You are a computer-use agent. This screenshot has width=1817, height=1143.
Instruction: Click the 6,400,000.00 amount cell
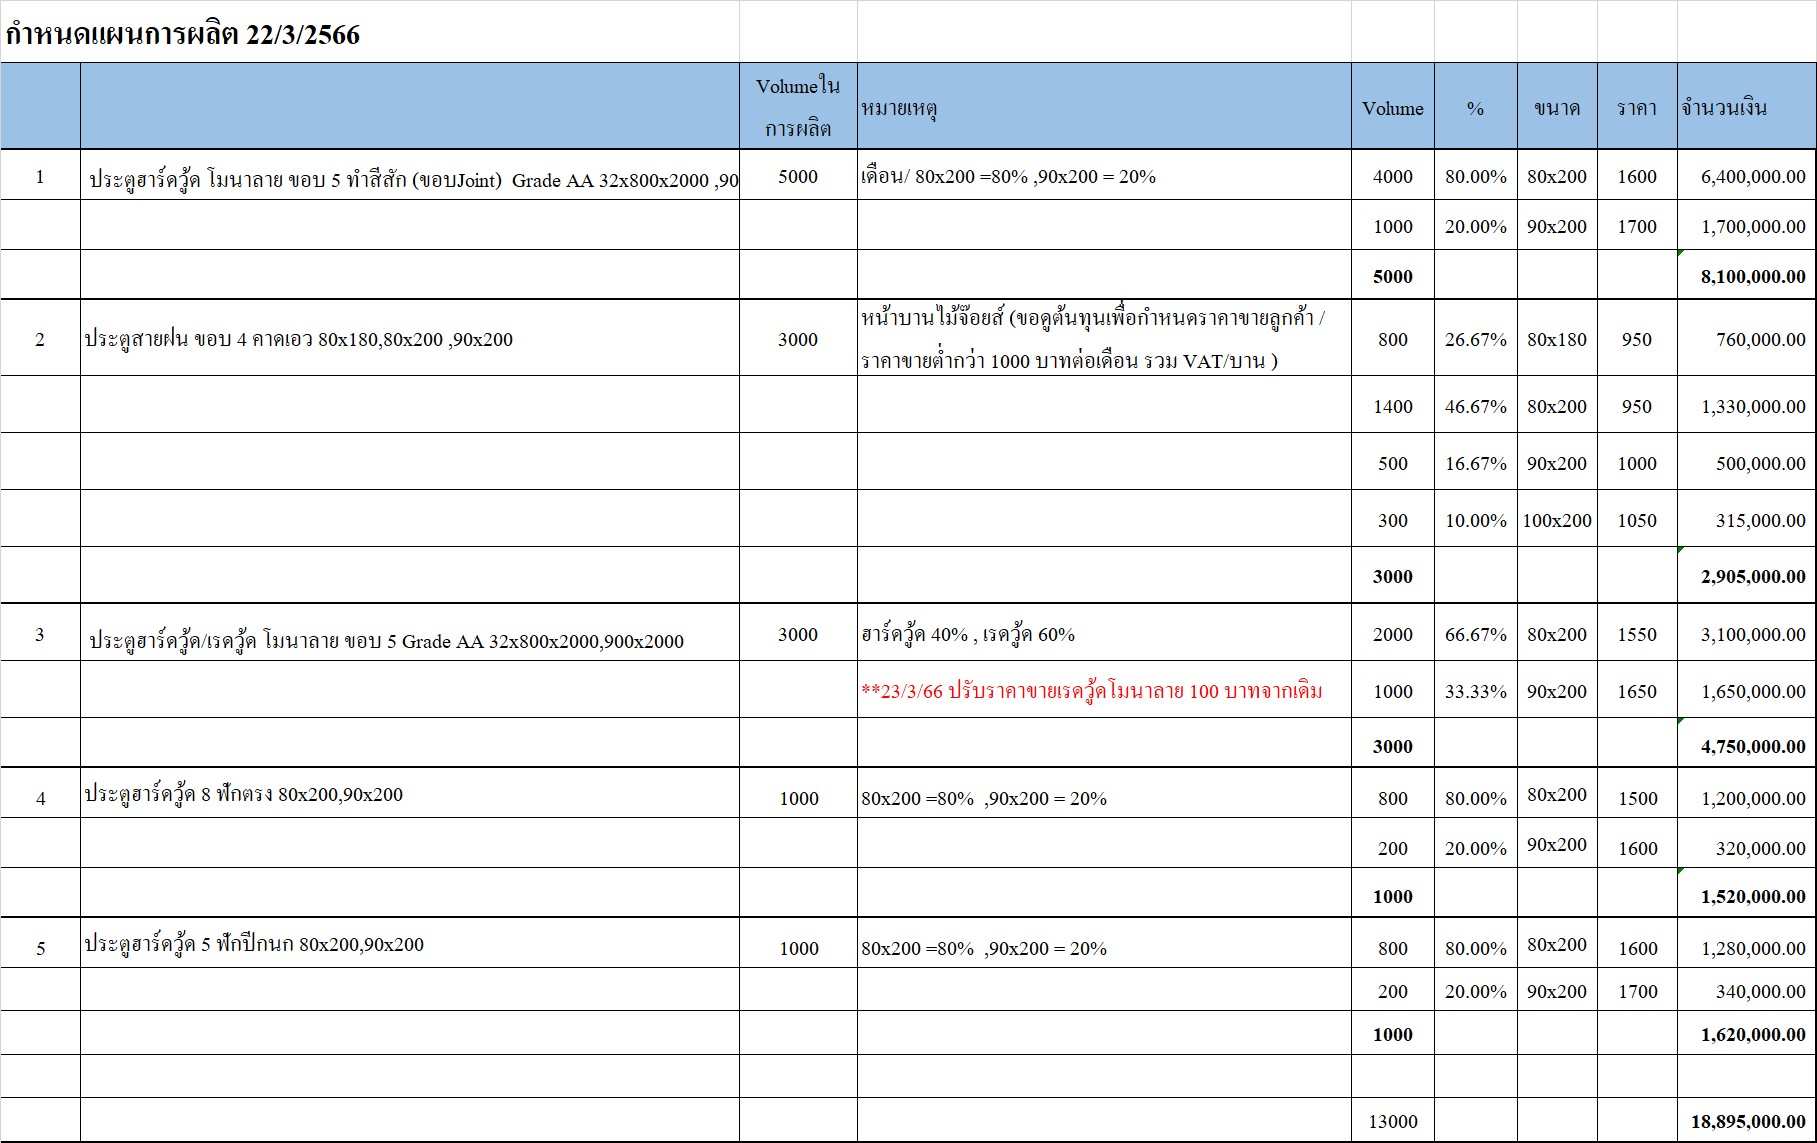[1752, 177]
